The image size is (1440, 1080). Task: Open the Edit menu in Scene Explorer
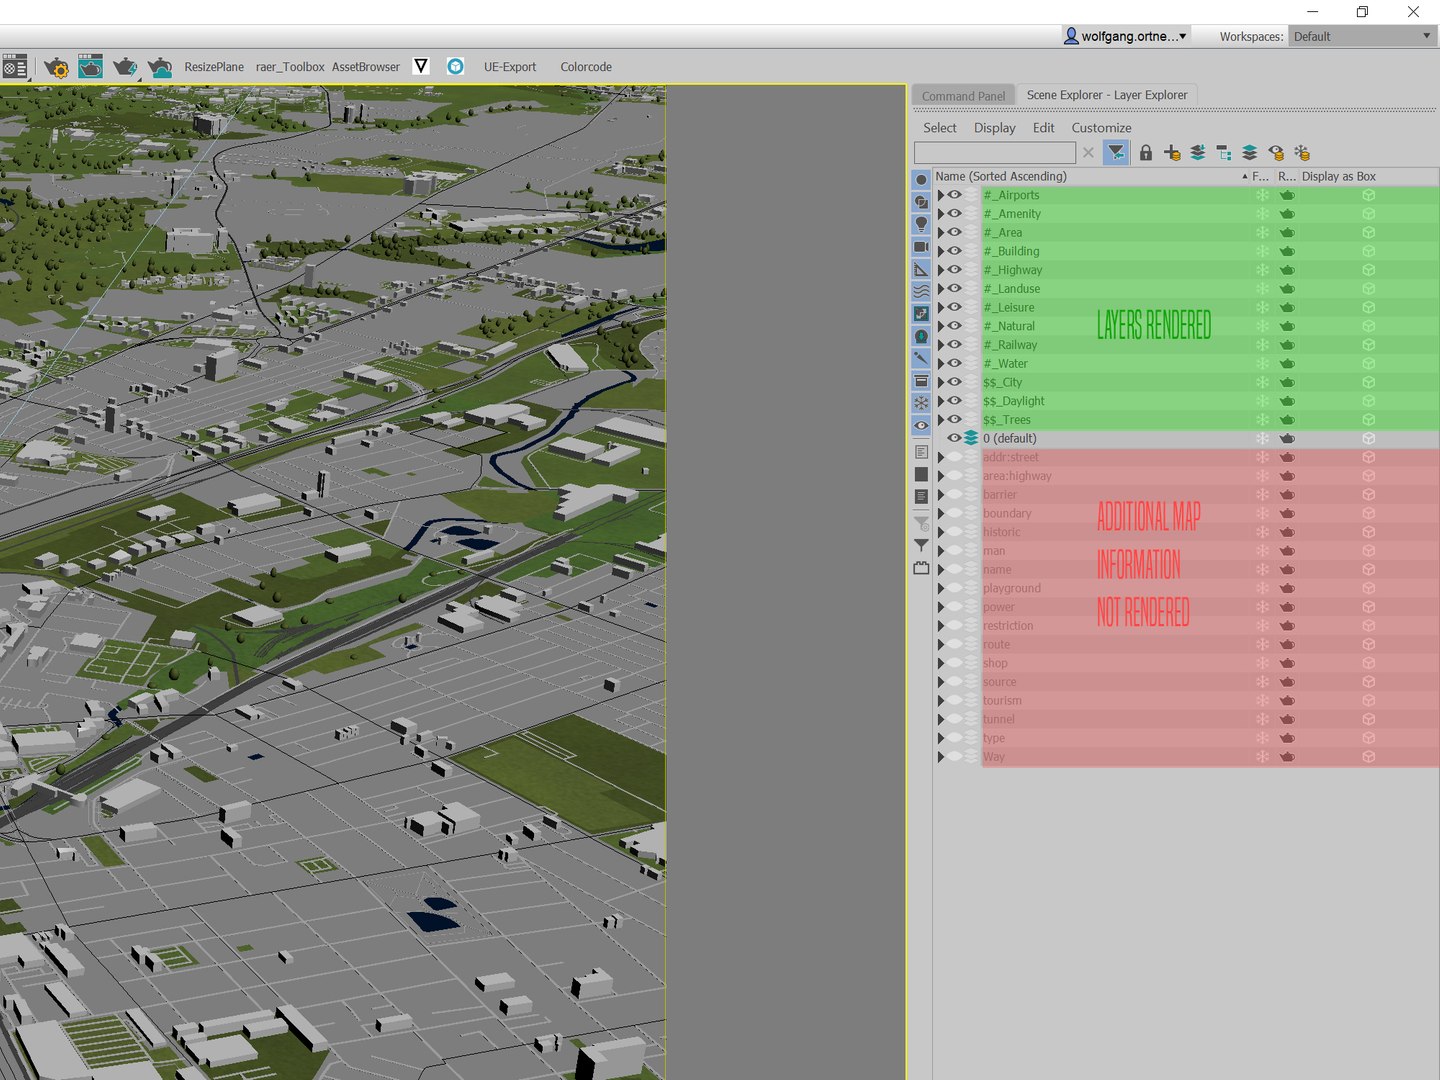tap(1044, 128)
